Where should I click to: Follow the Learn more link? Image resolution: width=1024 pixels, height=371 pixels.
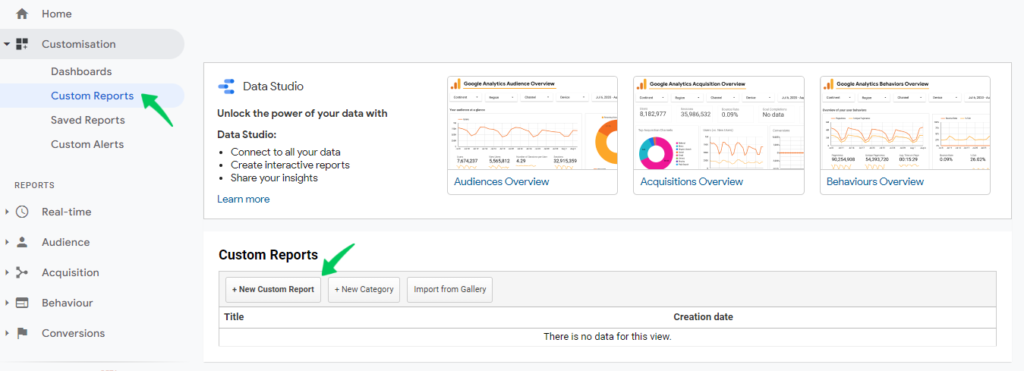pos(243,199)
